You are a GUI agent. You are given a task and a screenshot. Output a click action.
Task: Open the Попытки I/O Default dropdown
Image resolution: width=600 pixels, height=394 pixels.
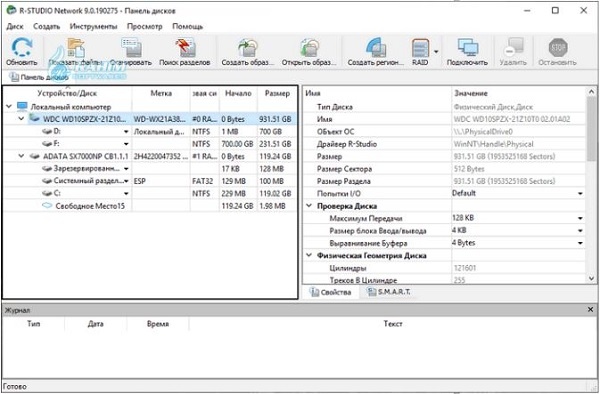click(580, 194)
